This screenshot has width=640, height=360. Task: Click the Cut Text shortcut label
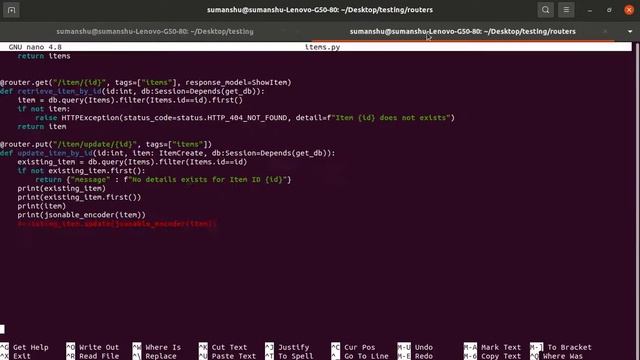click(x=229, y=347)
